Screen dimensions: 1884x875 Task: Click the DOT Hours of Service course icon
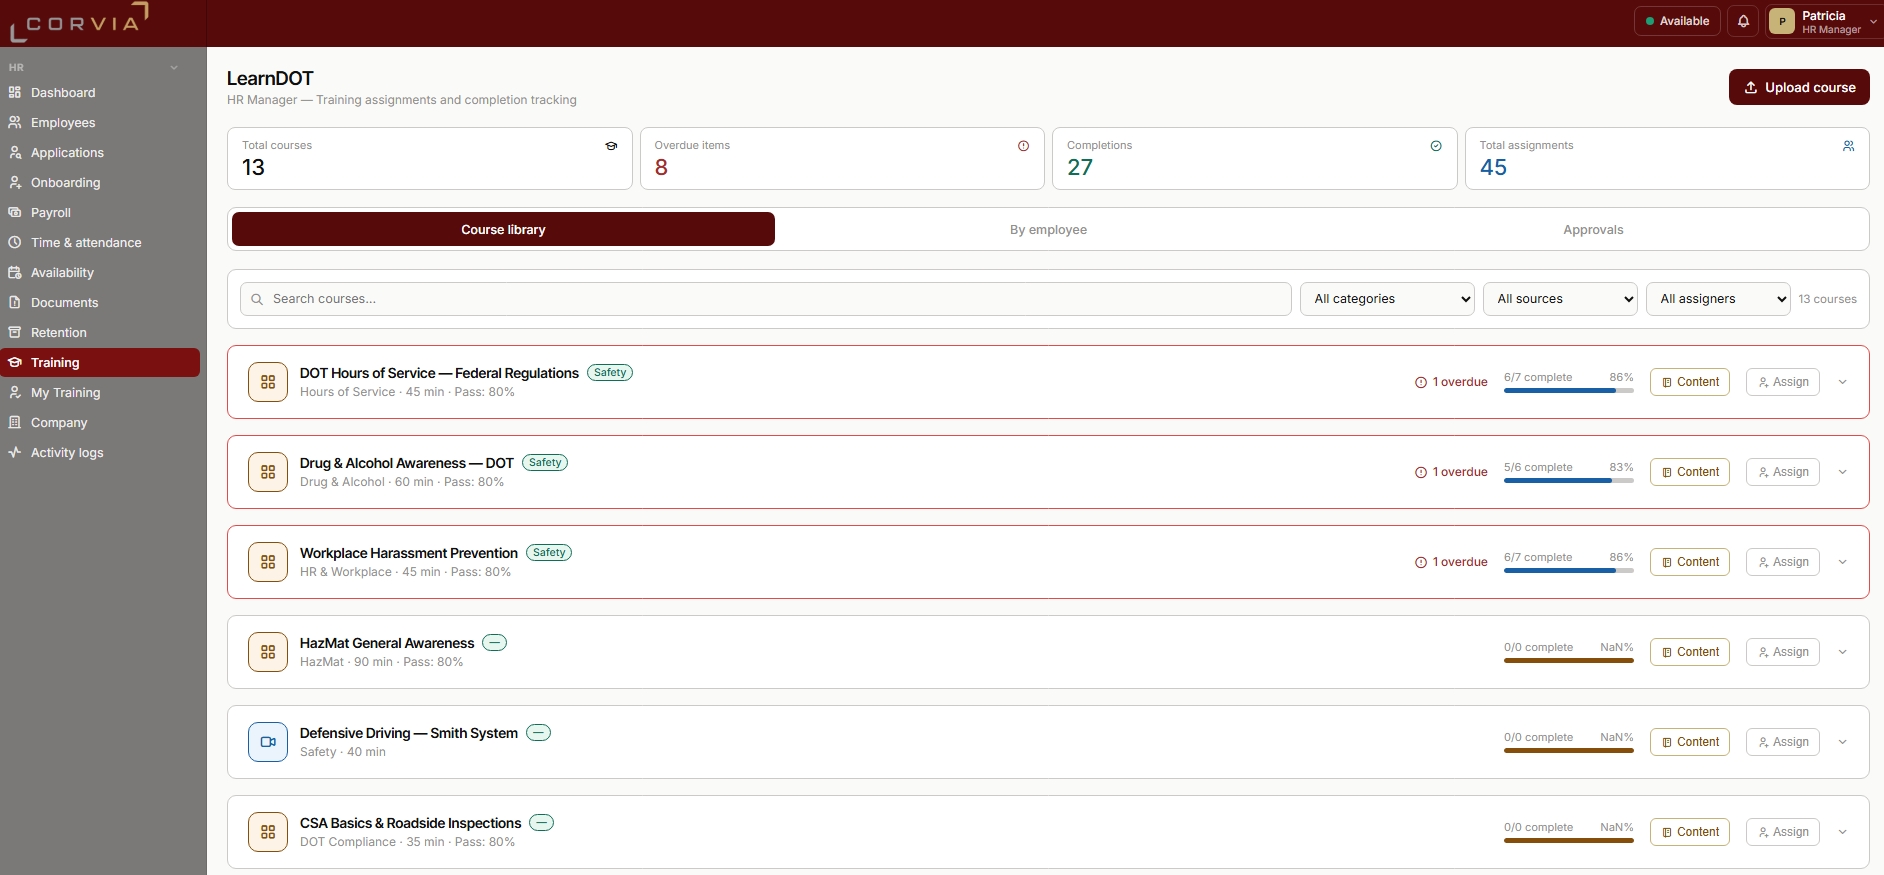(x=268, y=382)
